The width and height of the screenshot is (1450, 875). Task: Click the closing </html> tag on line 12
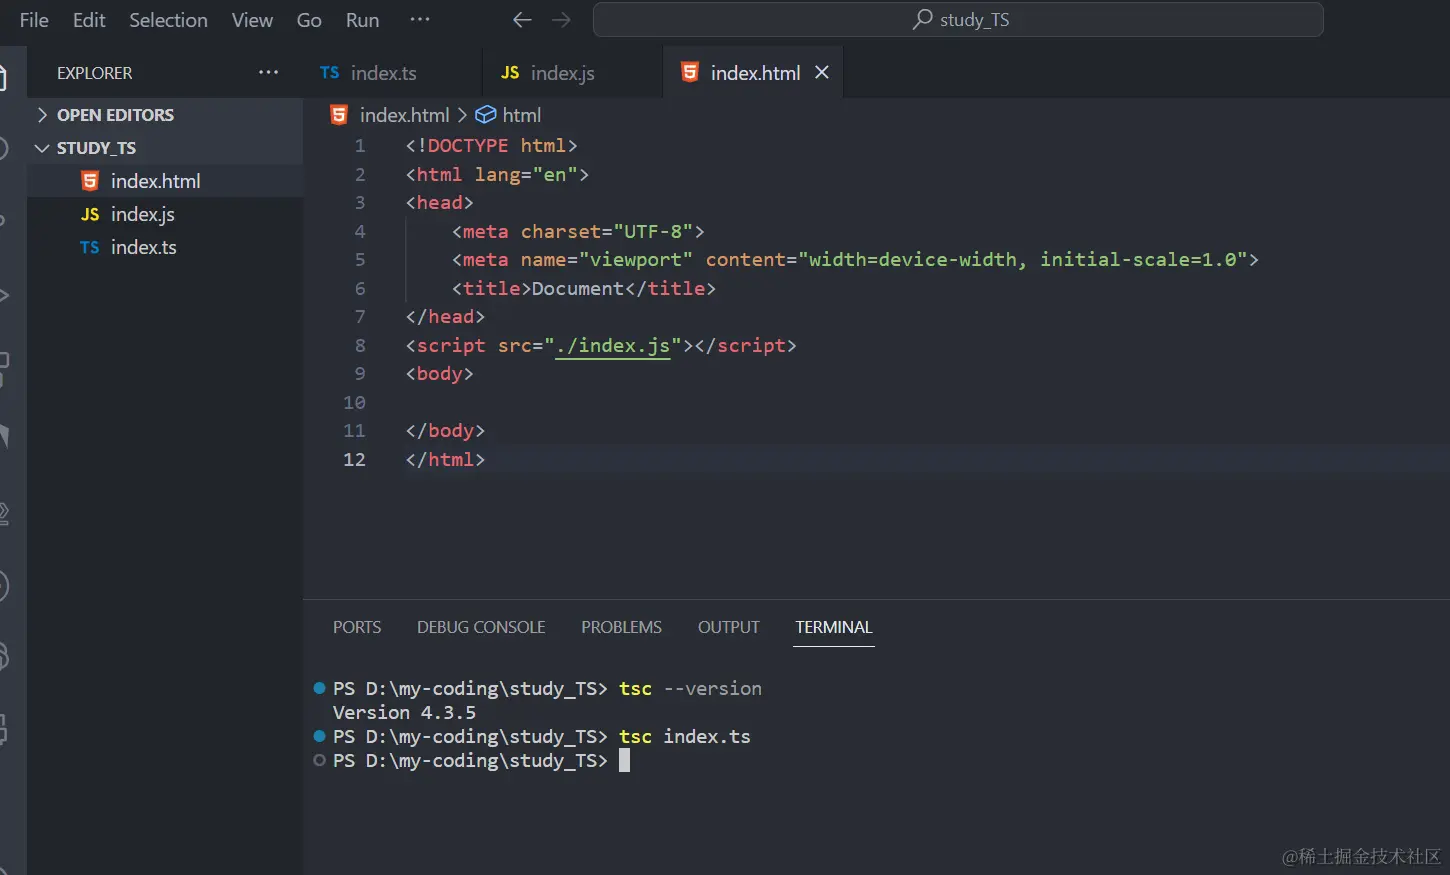445,460
